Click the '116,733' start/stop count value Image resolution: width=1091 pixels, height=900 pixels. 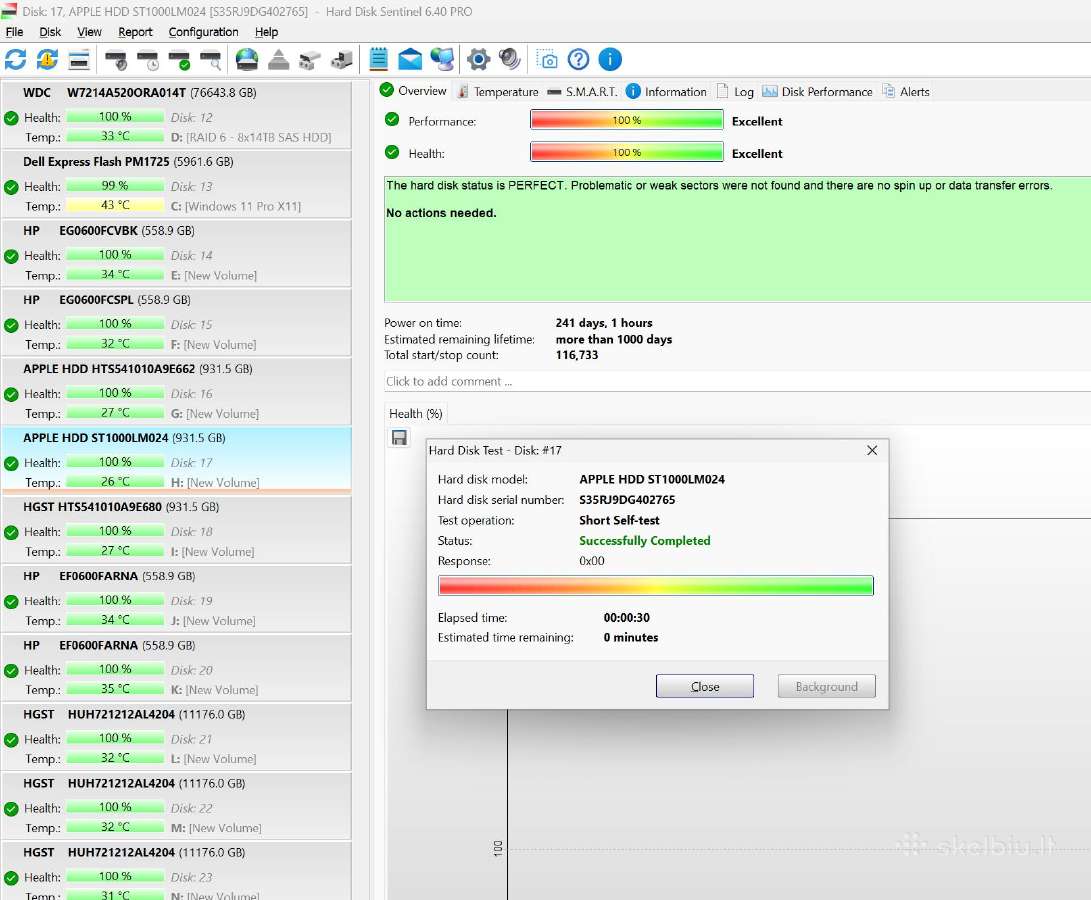(x=577, y=355)
